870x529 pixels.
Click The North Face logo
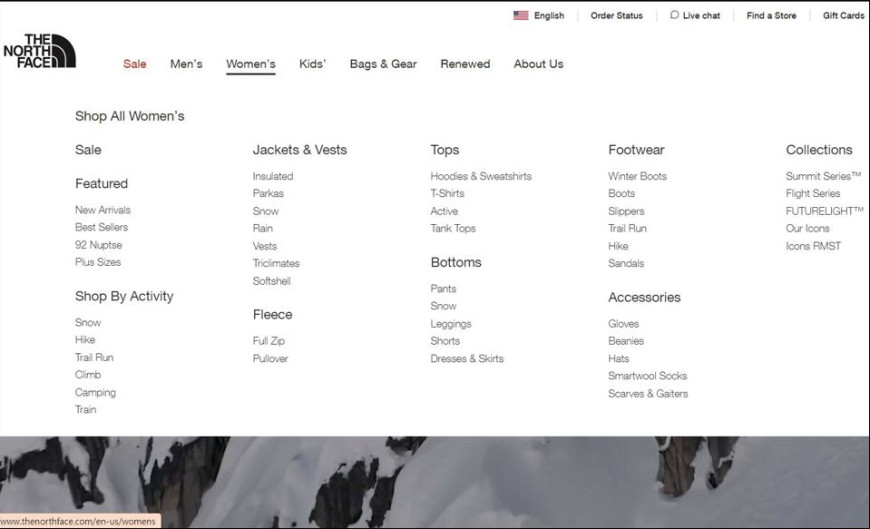pyautogui.click(x=39, y=51)
